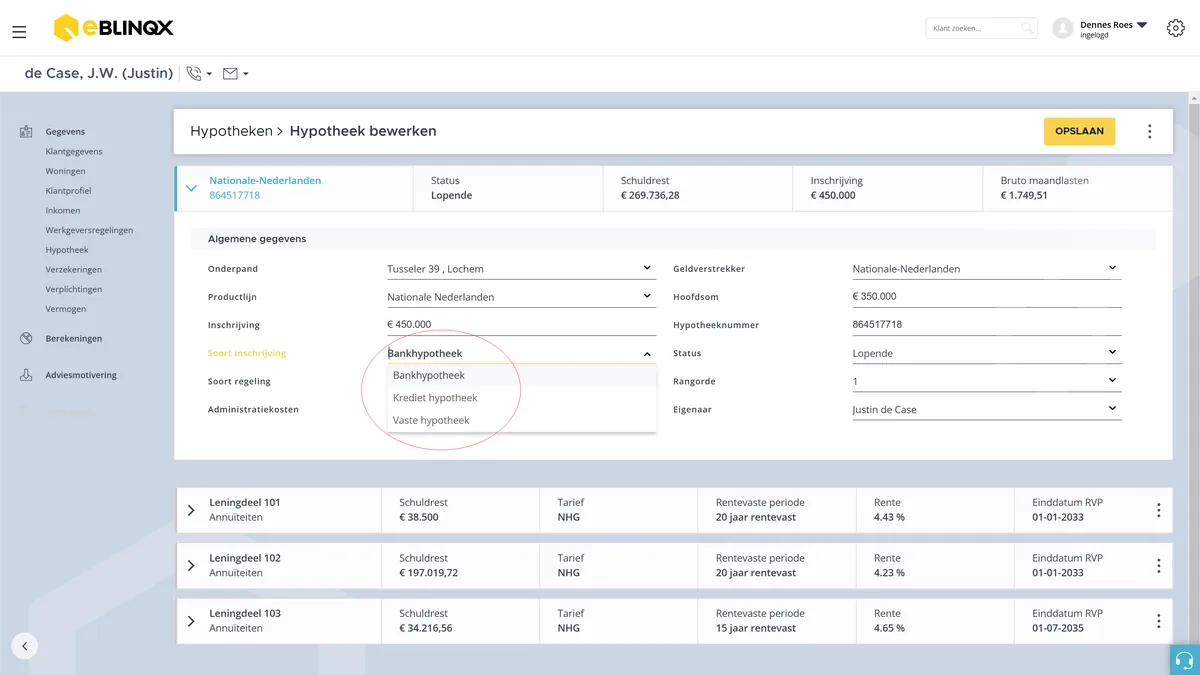Viewport: 1200px width, 675px height.
Task: Go back to Hypotheken breadcrumb
Action: [231, 131]
